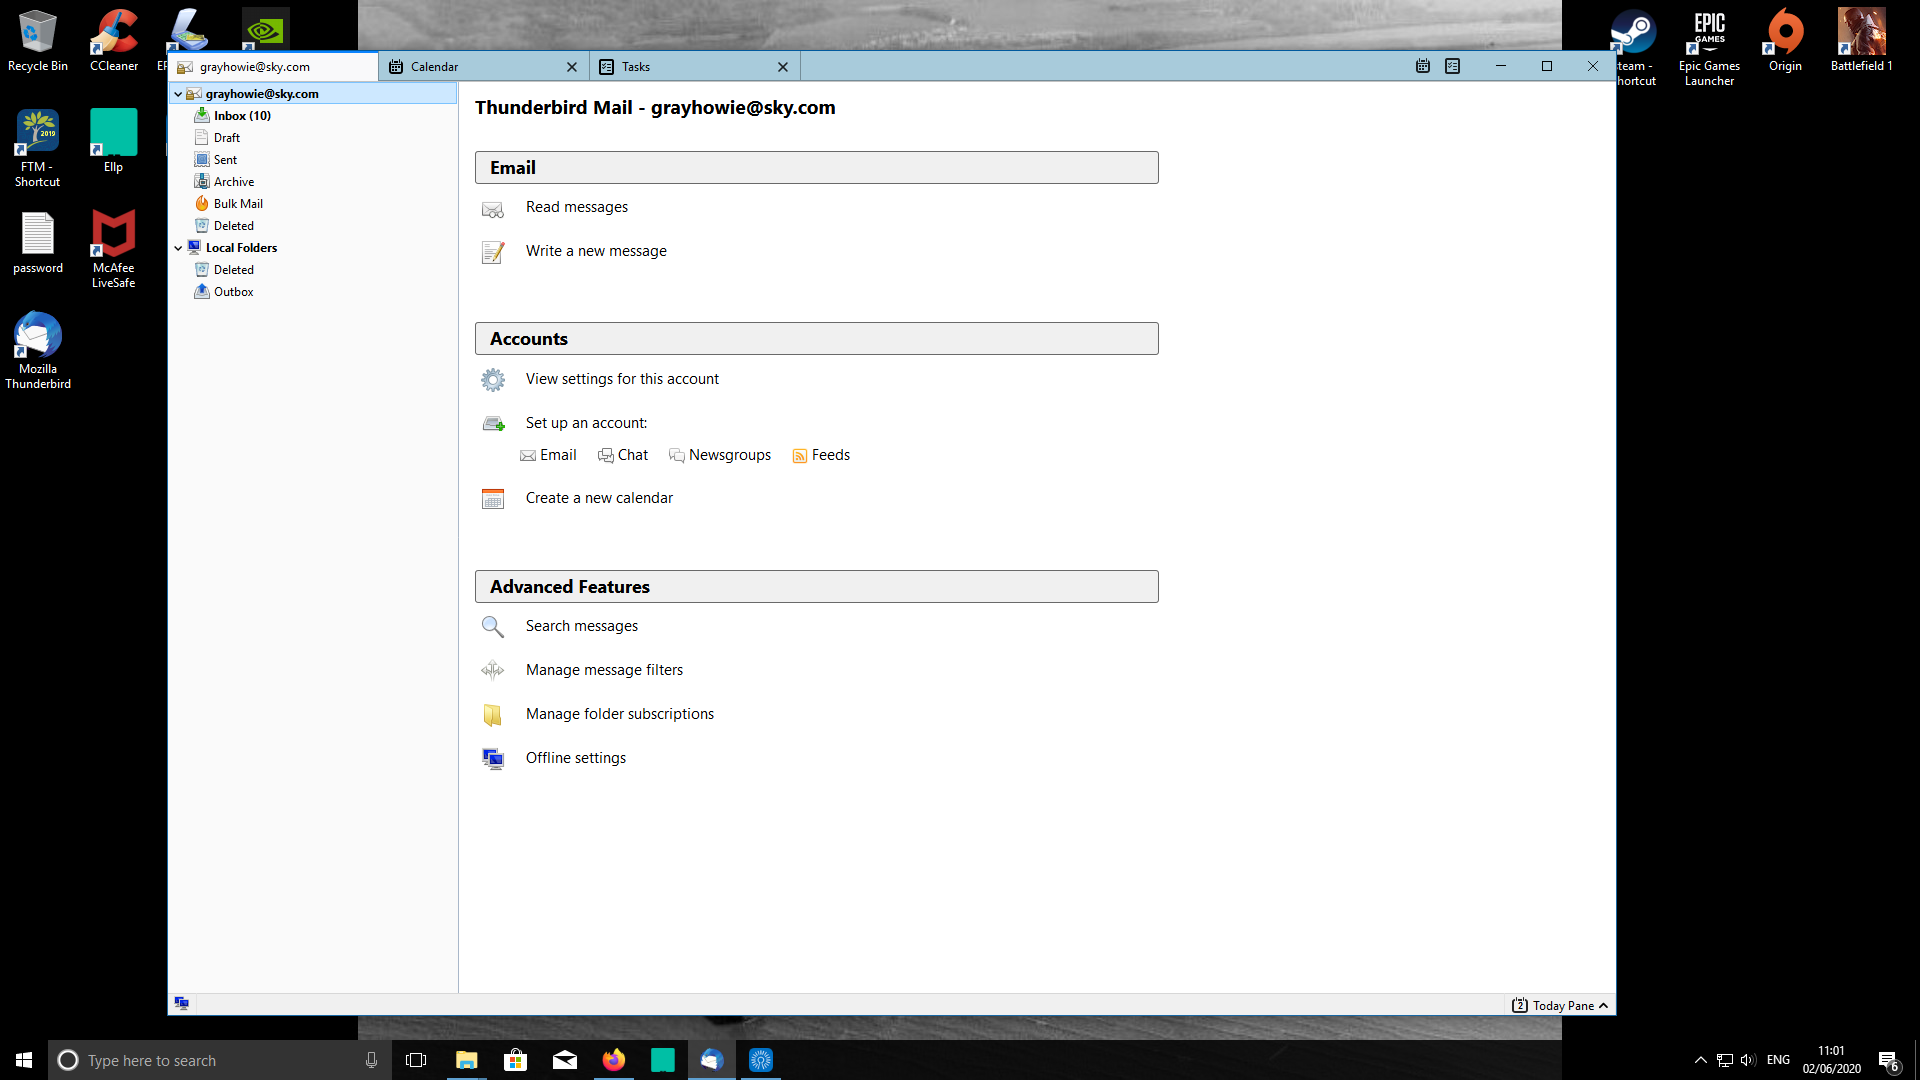Set up a Newsgroups account
The image size is (1920, 1080).
click(x=729, y=455)
